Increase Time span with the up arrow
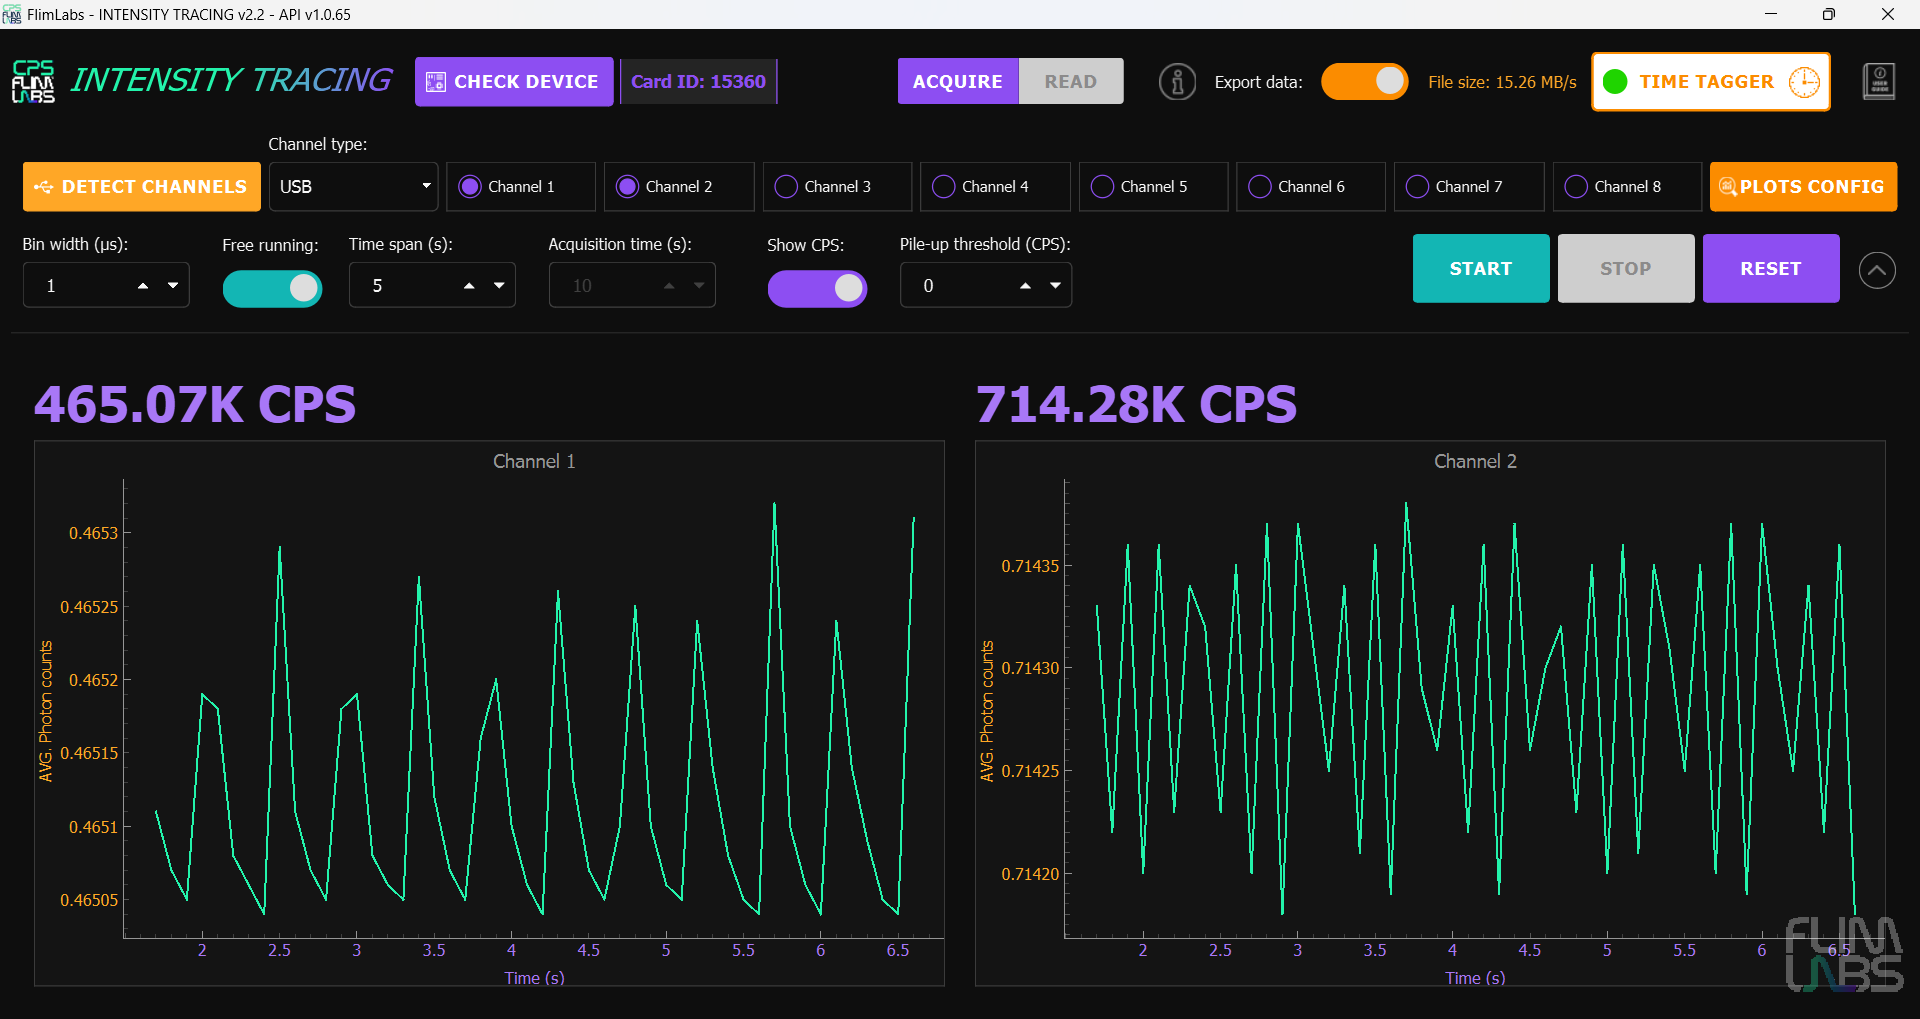Image resolution: width=1920 pixels, height=1019 pixels. (469, 286)
